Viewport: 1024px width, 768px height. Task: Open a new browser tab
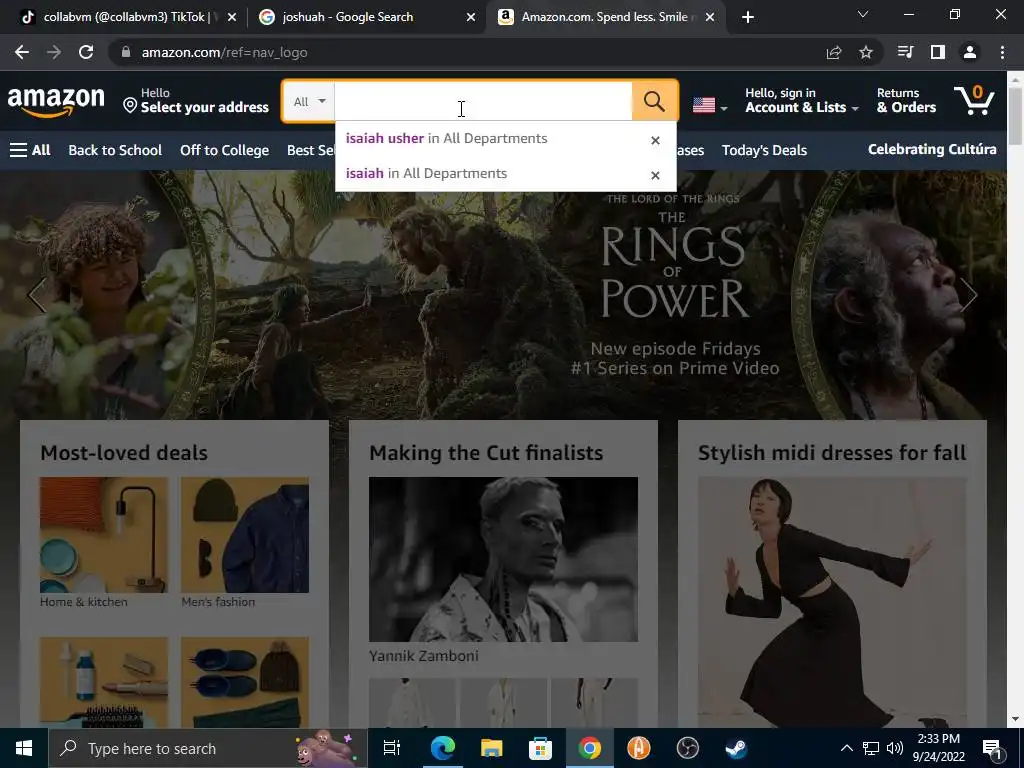748,17
